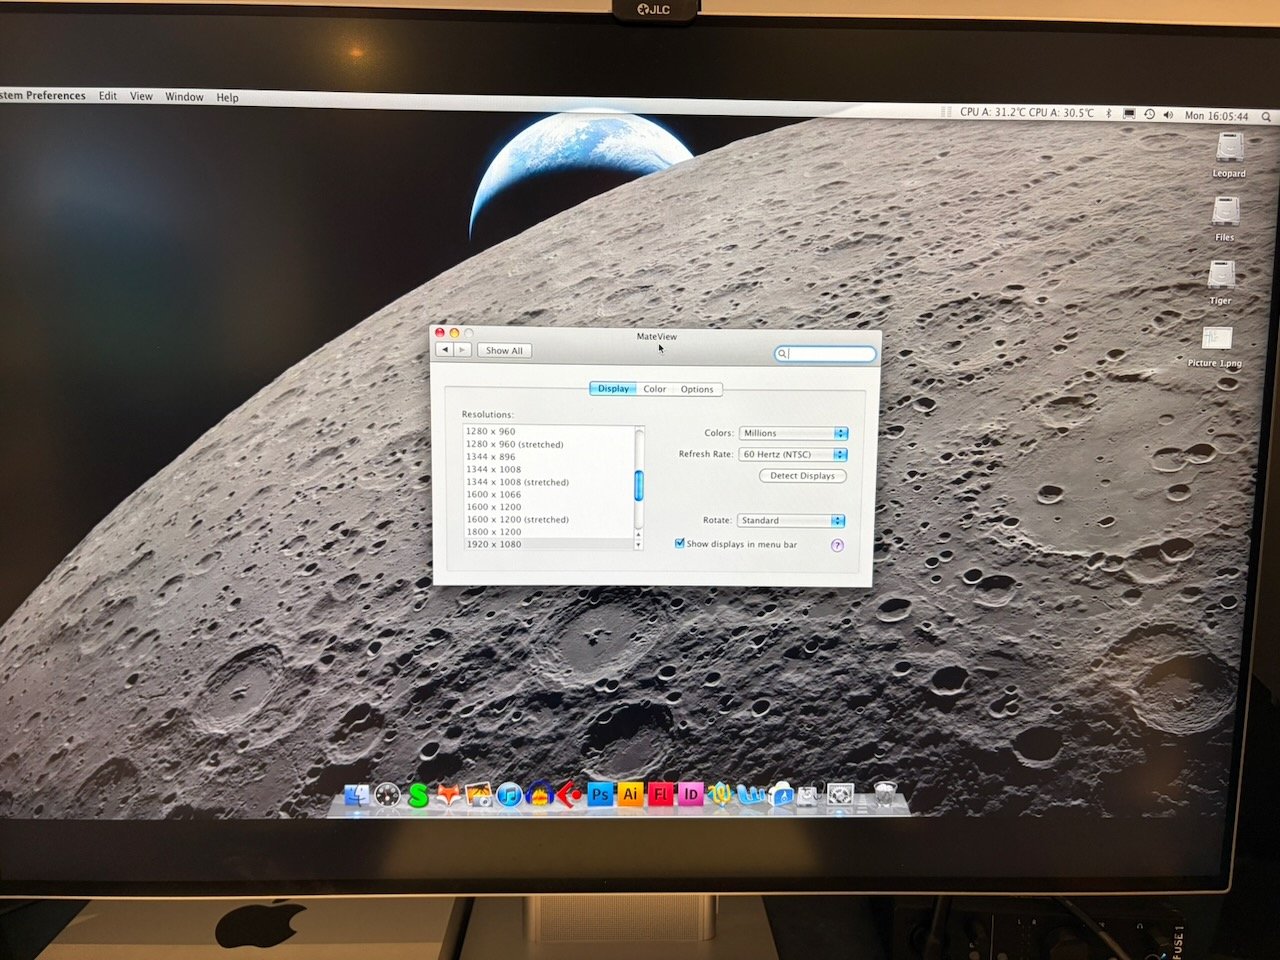The width and height of the screenshot is (1280, 960).
Task: Select the 1344 x 896 resolution
Action: point(548,457)
